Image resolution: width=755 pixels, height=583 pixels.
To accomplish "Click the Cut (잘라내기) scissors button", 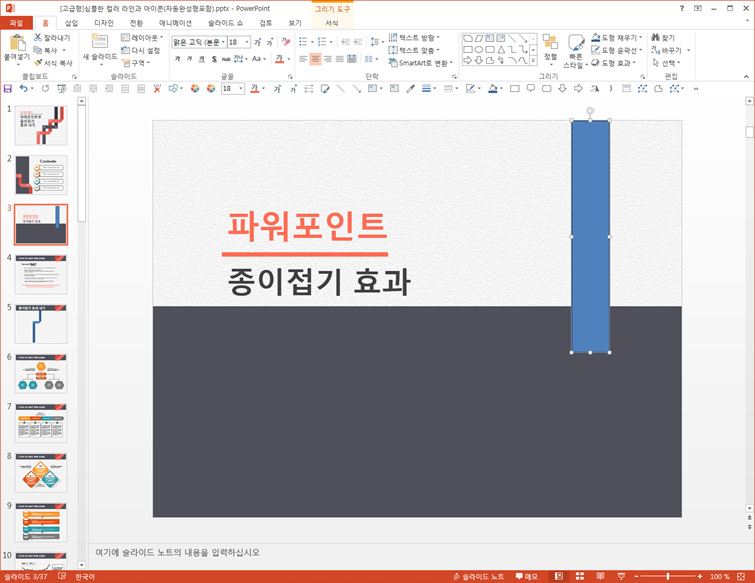I will pos(52,37).
